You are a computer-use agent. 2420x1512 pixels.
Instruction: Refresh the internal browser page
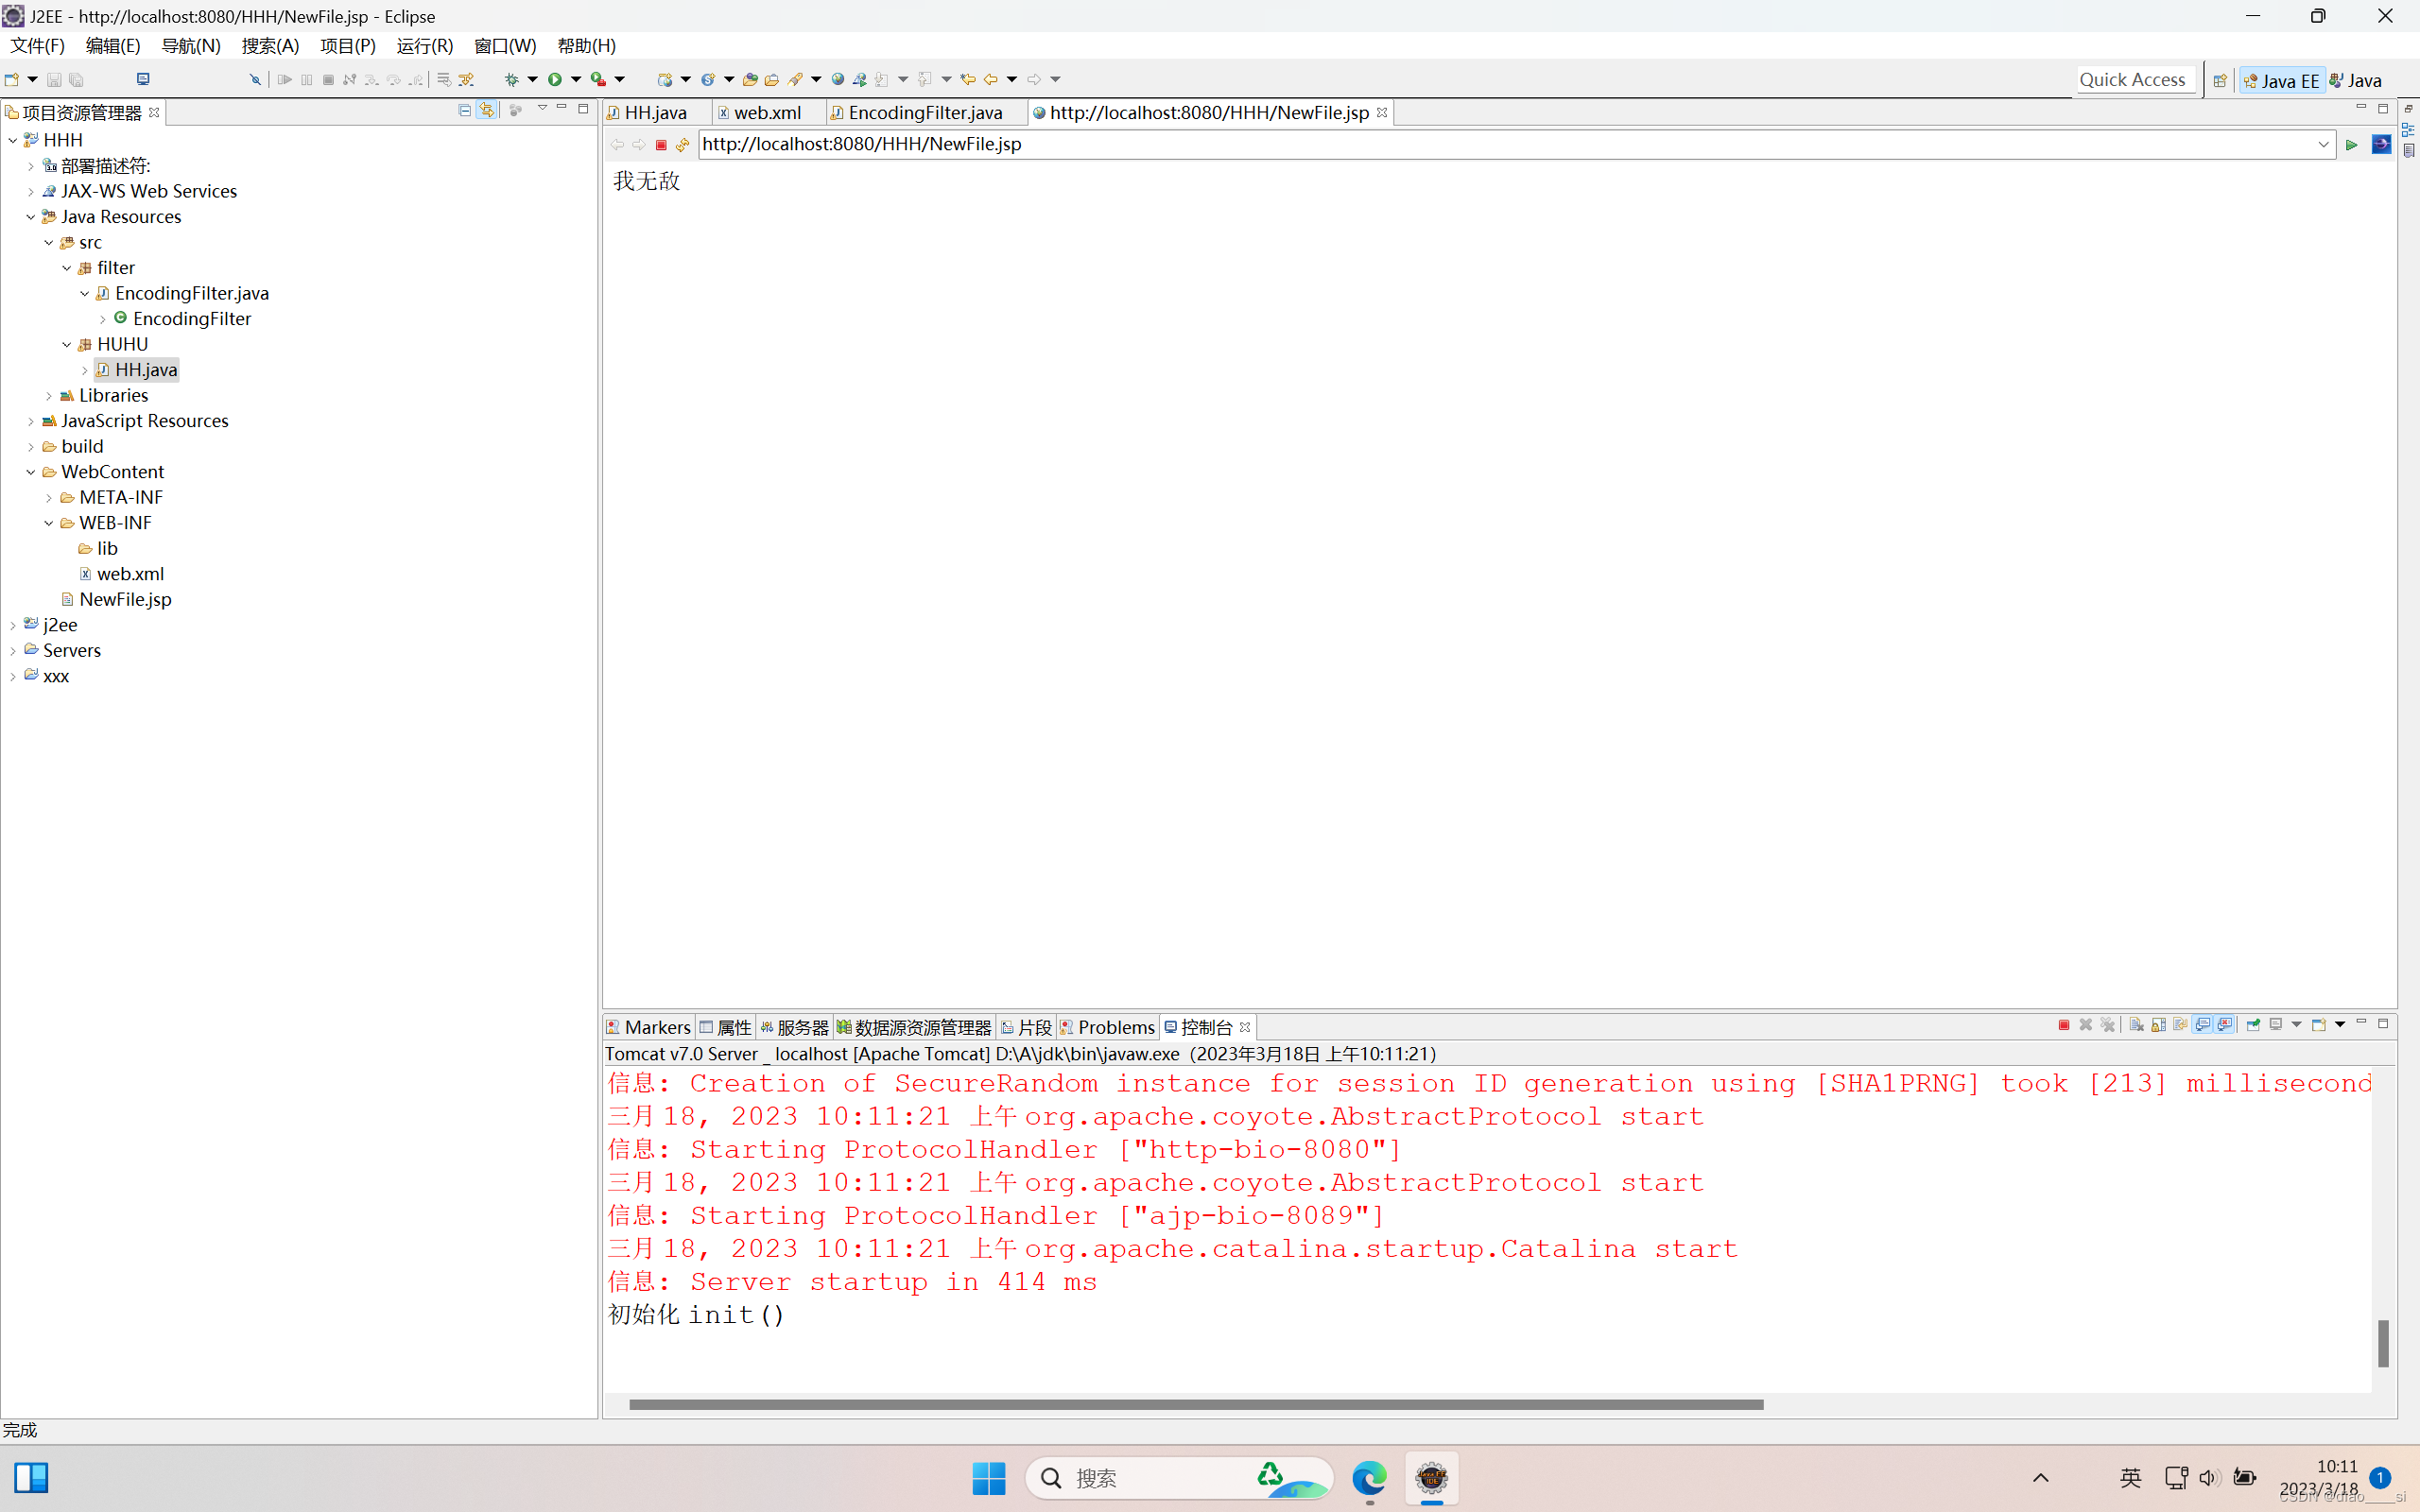[682, 145]
